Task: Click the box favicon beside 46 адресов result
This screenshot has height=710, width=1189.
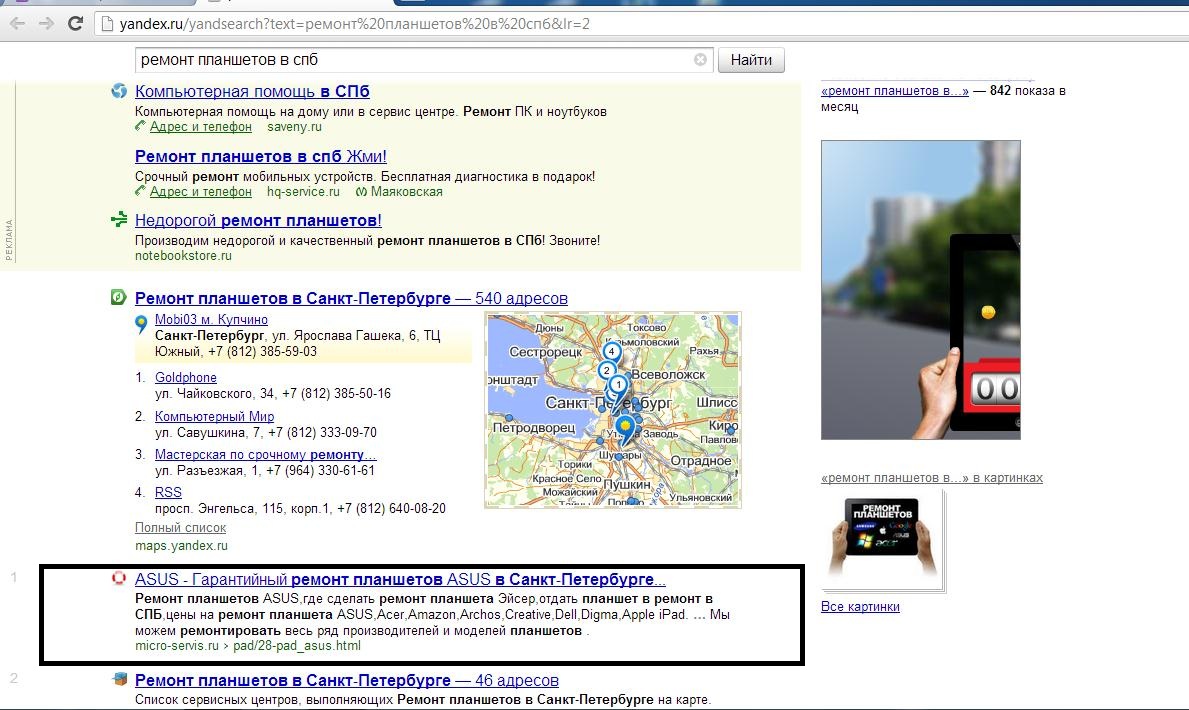Action: click(x=120, y=679)
